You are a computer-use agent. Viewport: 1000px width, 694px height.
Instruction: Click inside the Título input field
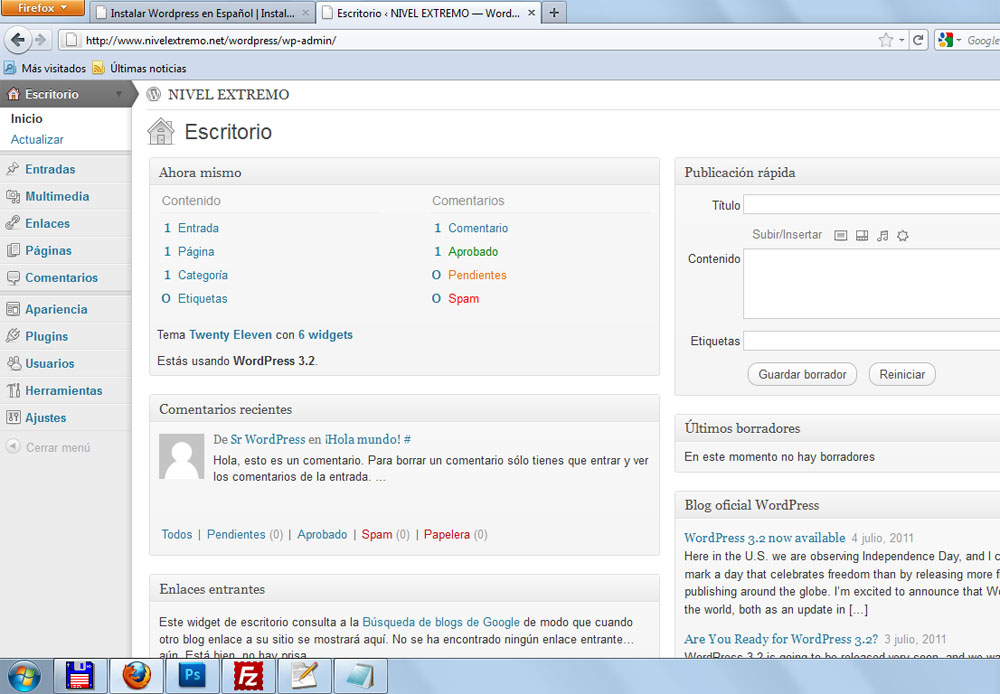(870, 205)
